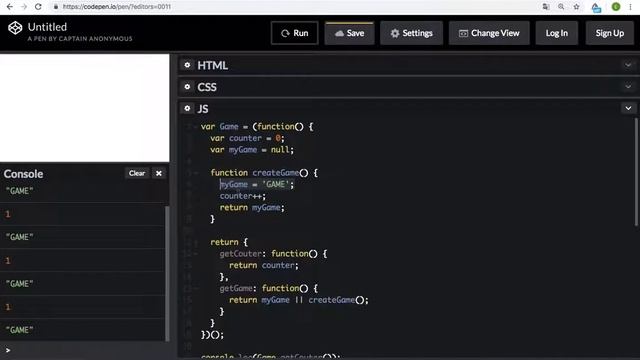The height and width of the screenshot is (360, 640).
Task: Bookmark this page with star icon
Action: 576,7
